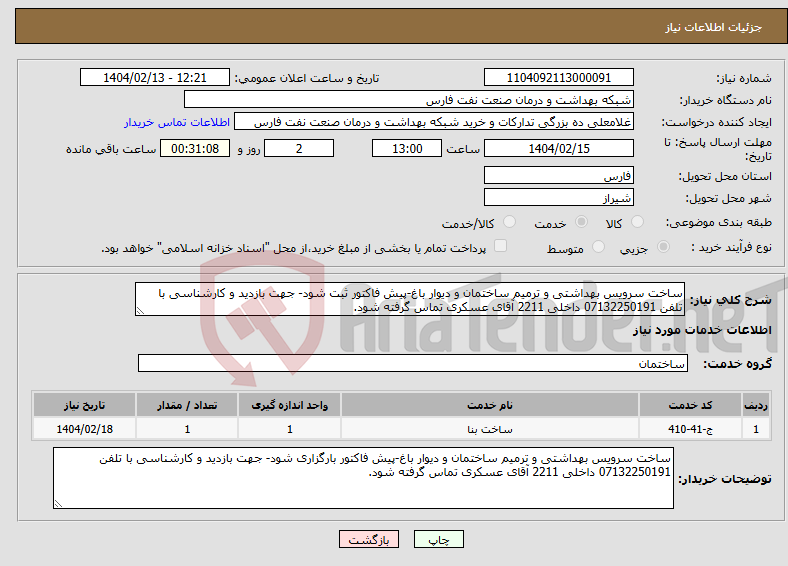The width and height of the screenshot is (788, 566).
Task: Click the days remaining field showing 2
Action: tap(299, 148)
